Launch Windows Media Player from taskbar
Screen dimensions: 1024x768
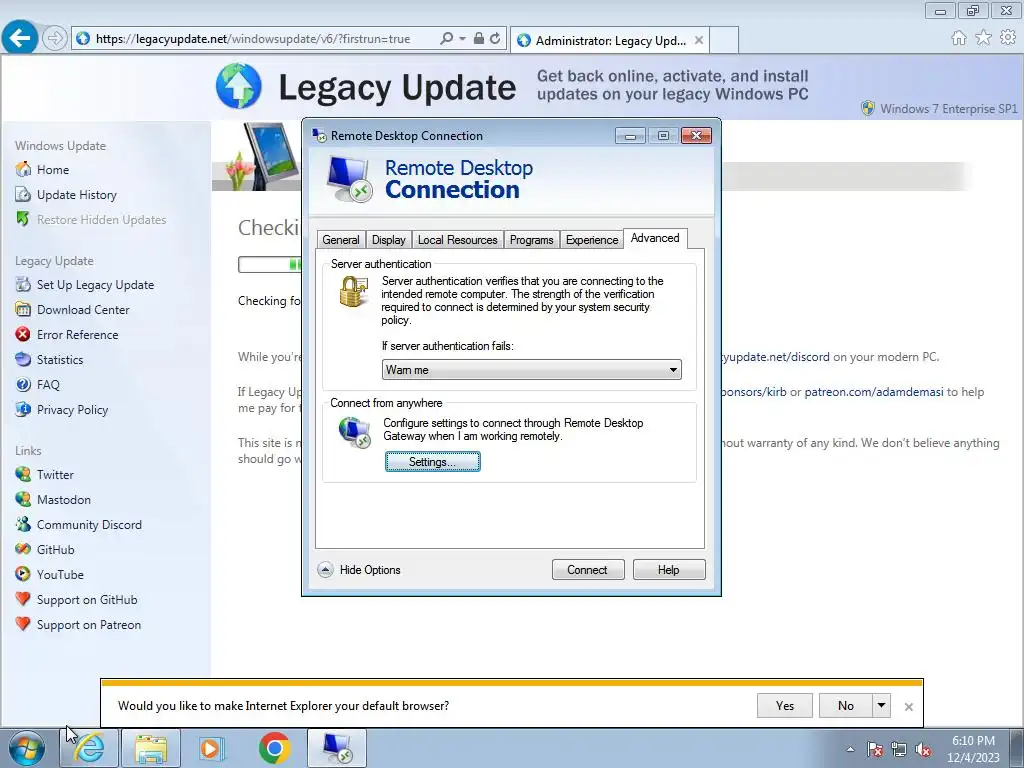pyautogui.click(x=211, y=748)
